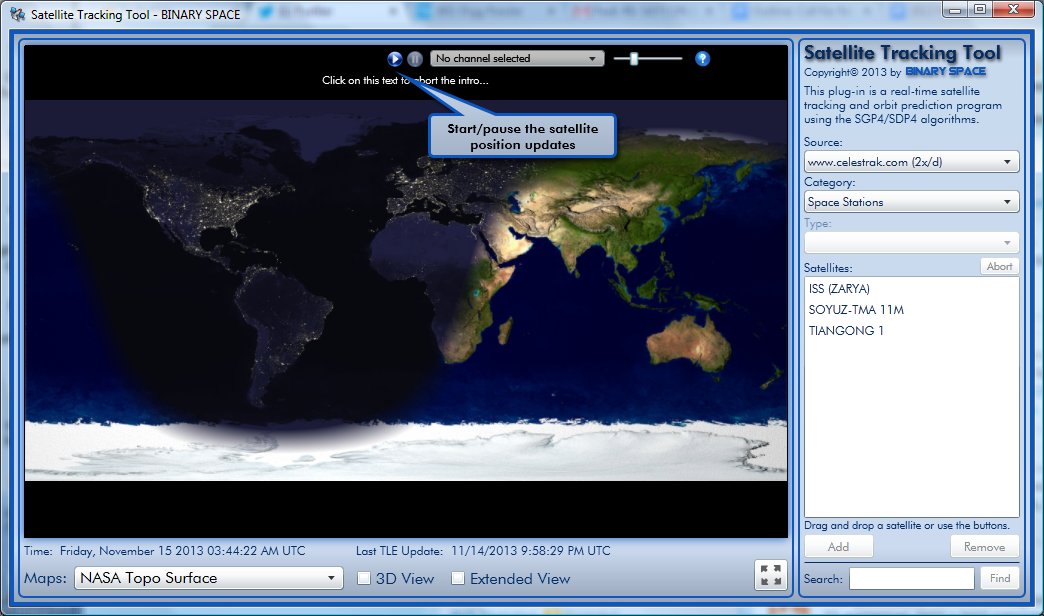Click the slider handle at top

coord(634,59)
